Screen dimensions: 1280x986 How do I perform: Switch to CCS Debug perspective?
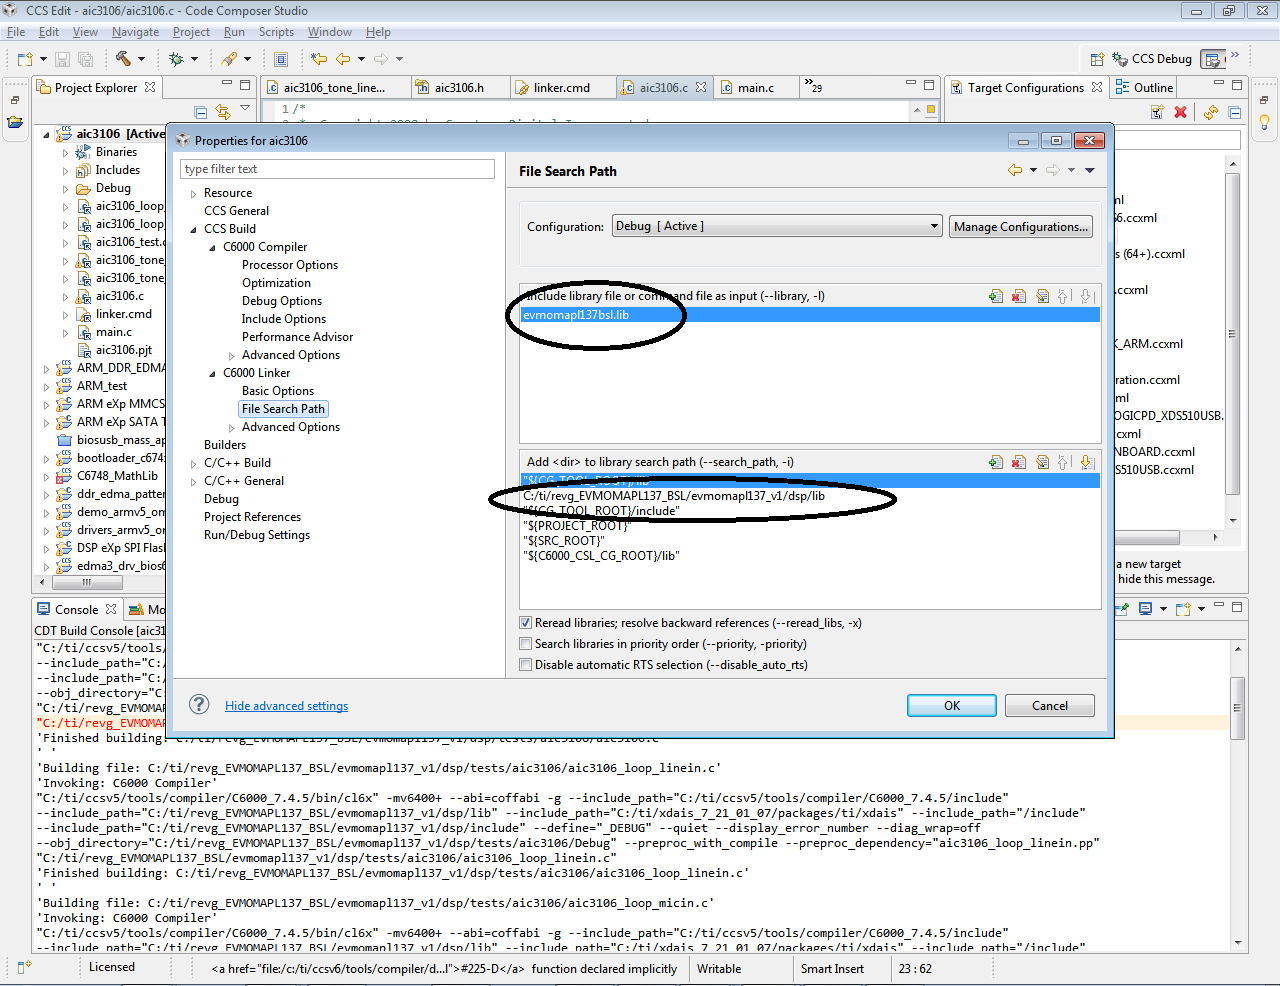pos(1152,59)
